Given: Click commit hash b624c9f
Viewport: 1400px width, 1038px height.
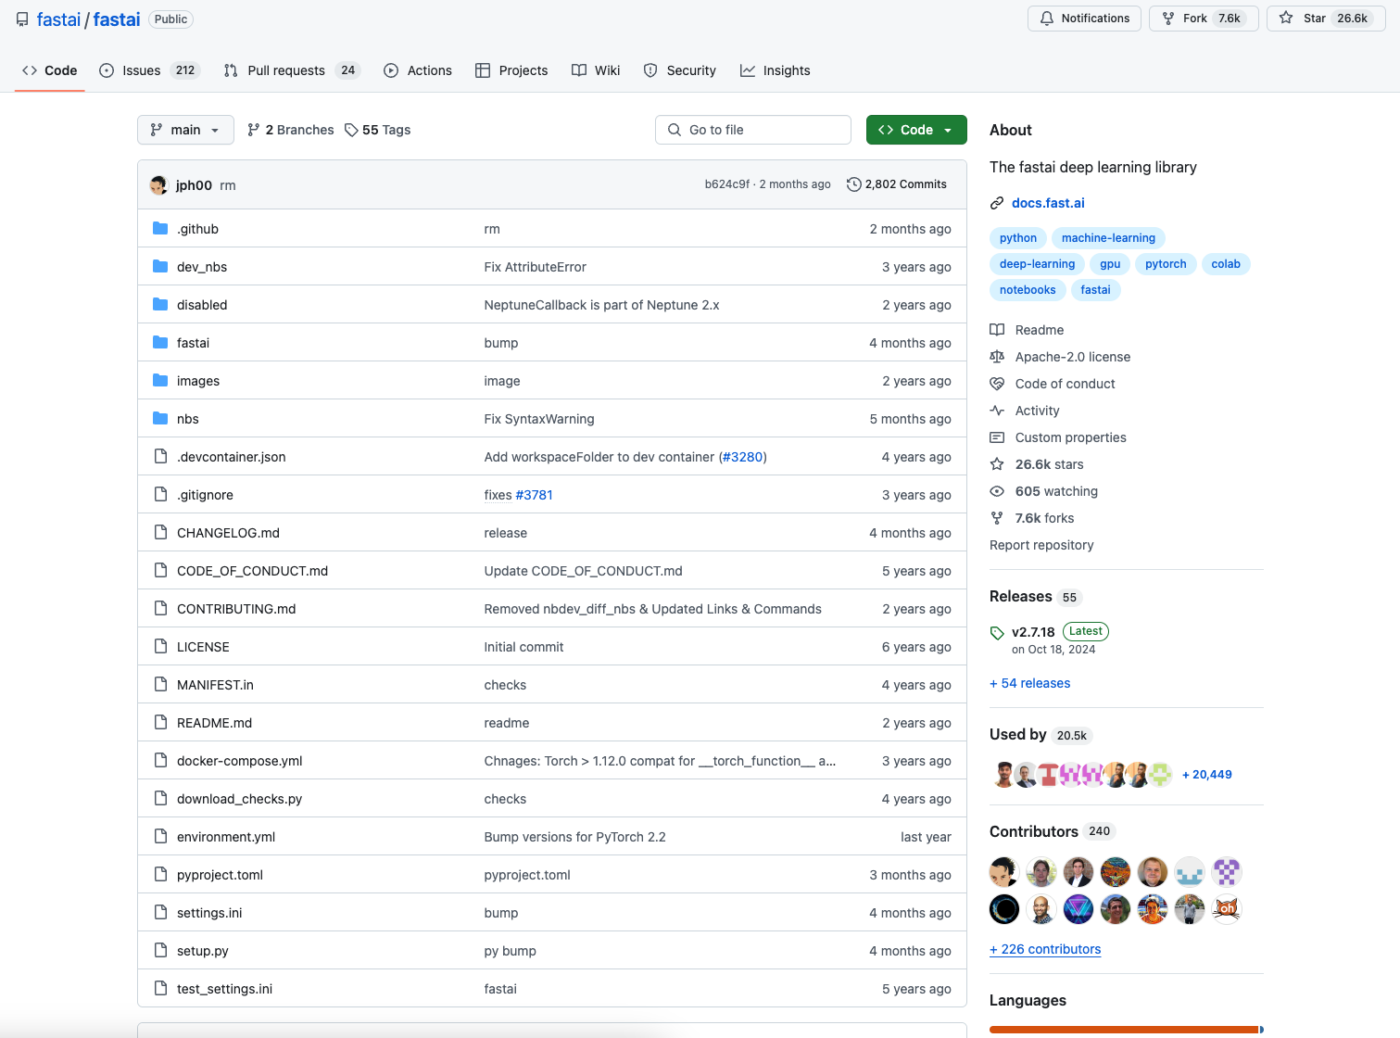Looking at the screenshot, I should tap(727, 185).
